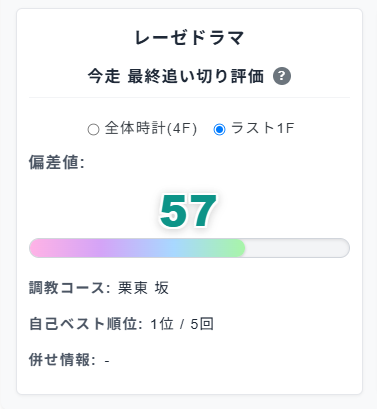Click the 1位 / 5回 ranking value
The width and height of the screenshot is (377, 409).
[x=182, y=324]
